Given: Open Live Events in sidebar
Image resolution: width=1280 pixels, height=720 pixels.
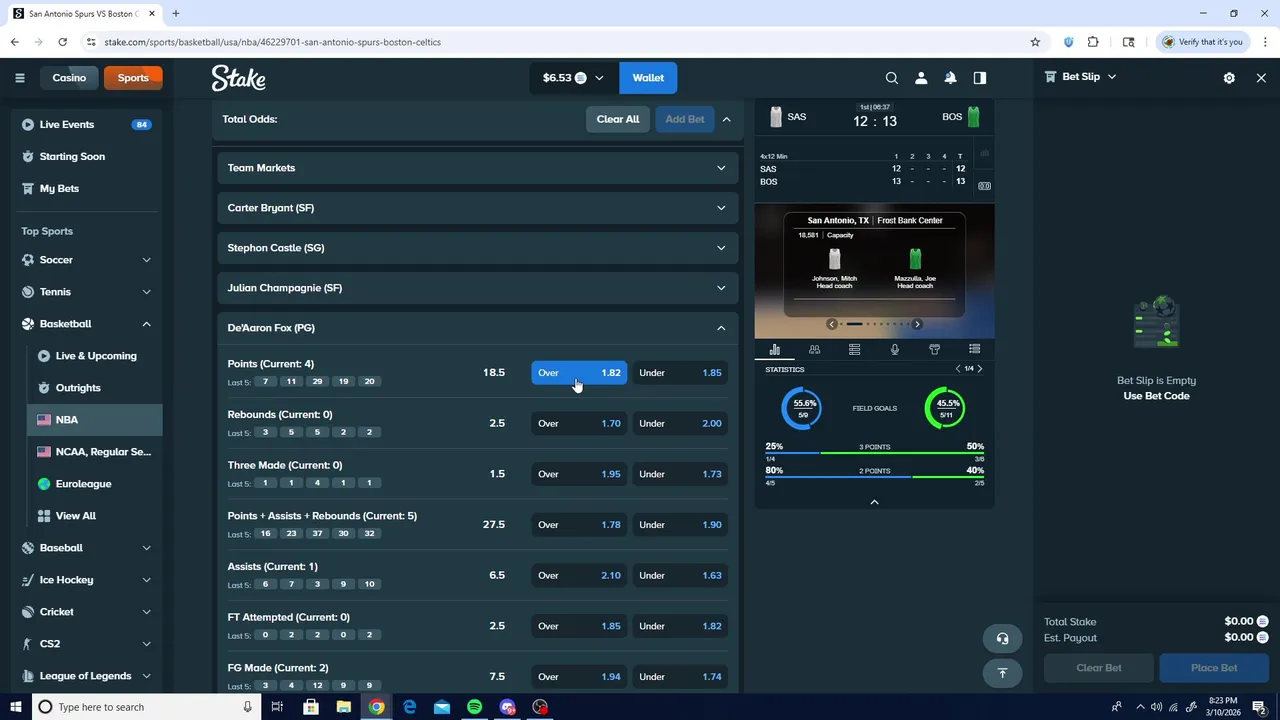Looking at the screenshot, I should [x=87, y=124].
